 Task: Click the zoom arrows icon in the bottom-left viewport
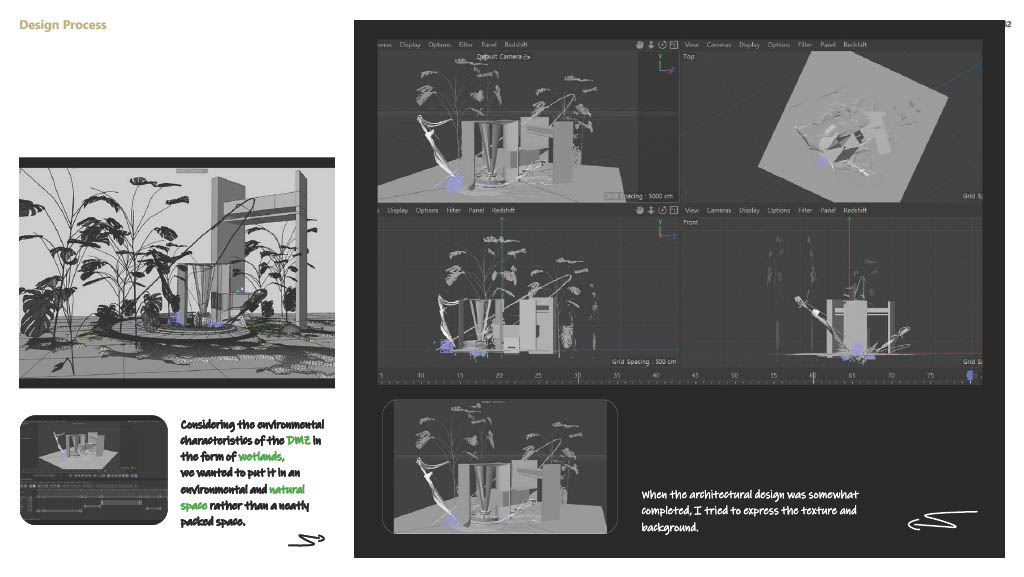(651, 210)
